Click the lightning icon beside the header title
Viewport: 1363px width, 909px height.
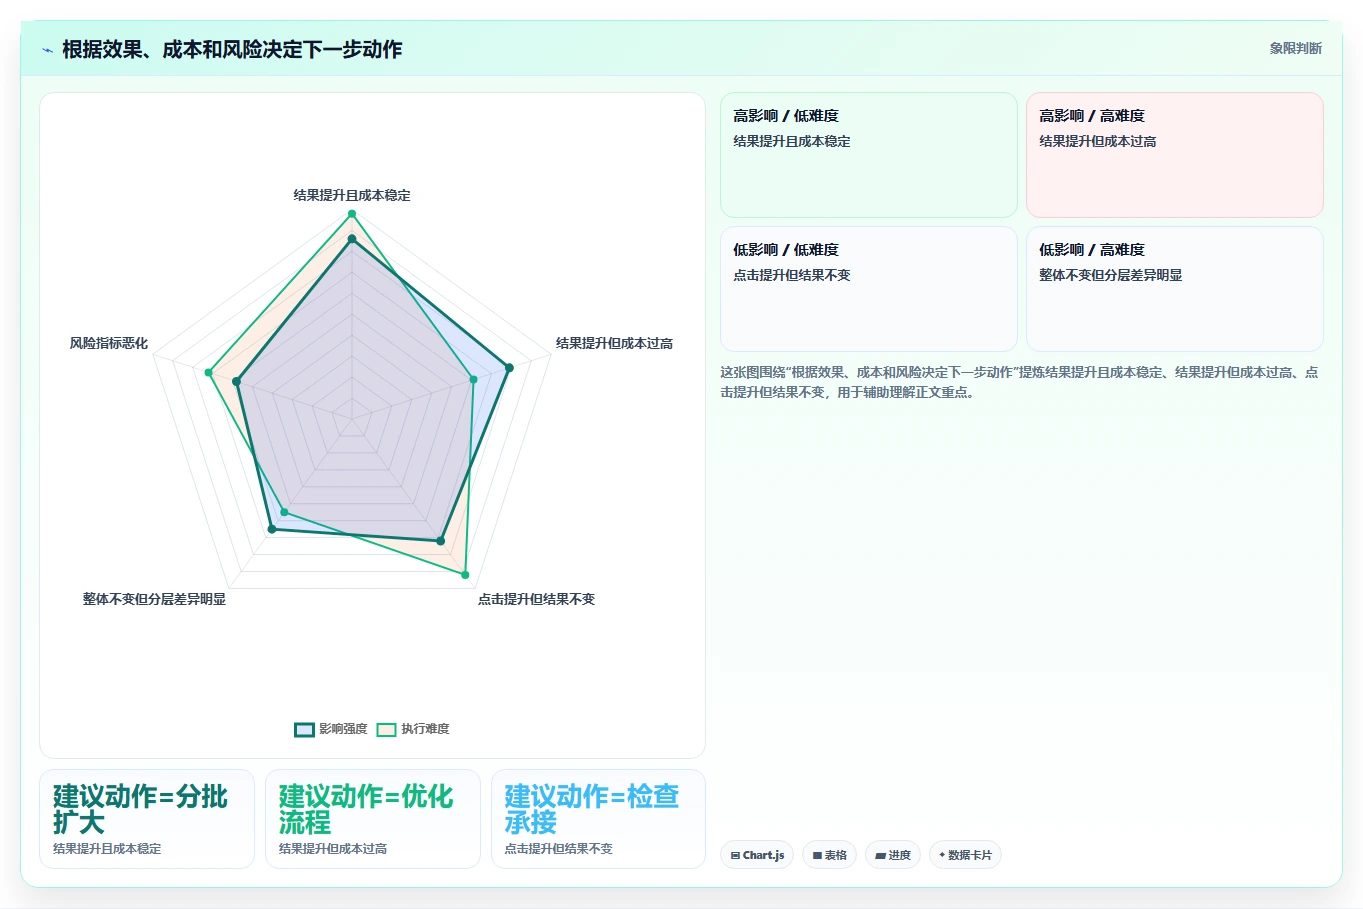click(x=47, y=49)
